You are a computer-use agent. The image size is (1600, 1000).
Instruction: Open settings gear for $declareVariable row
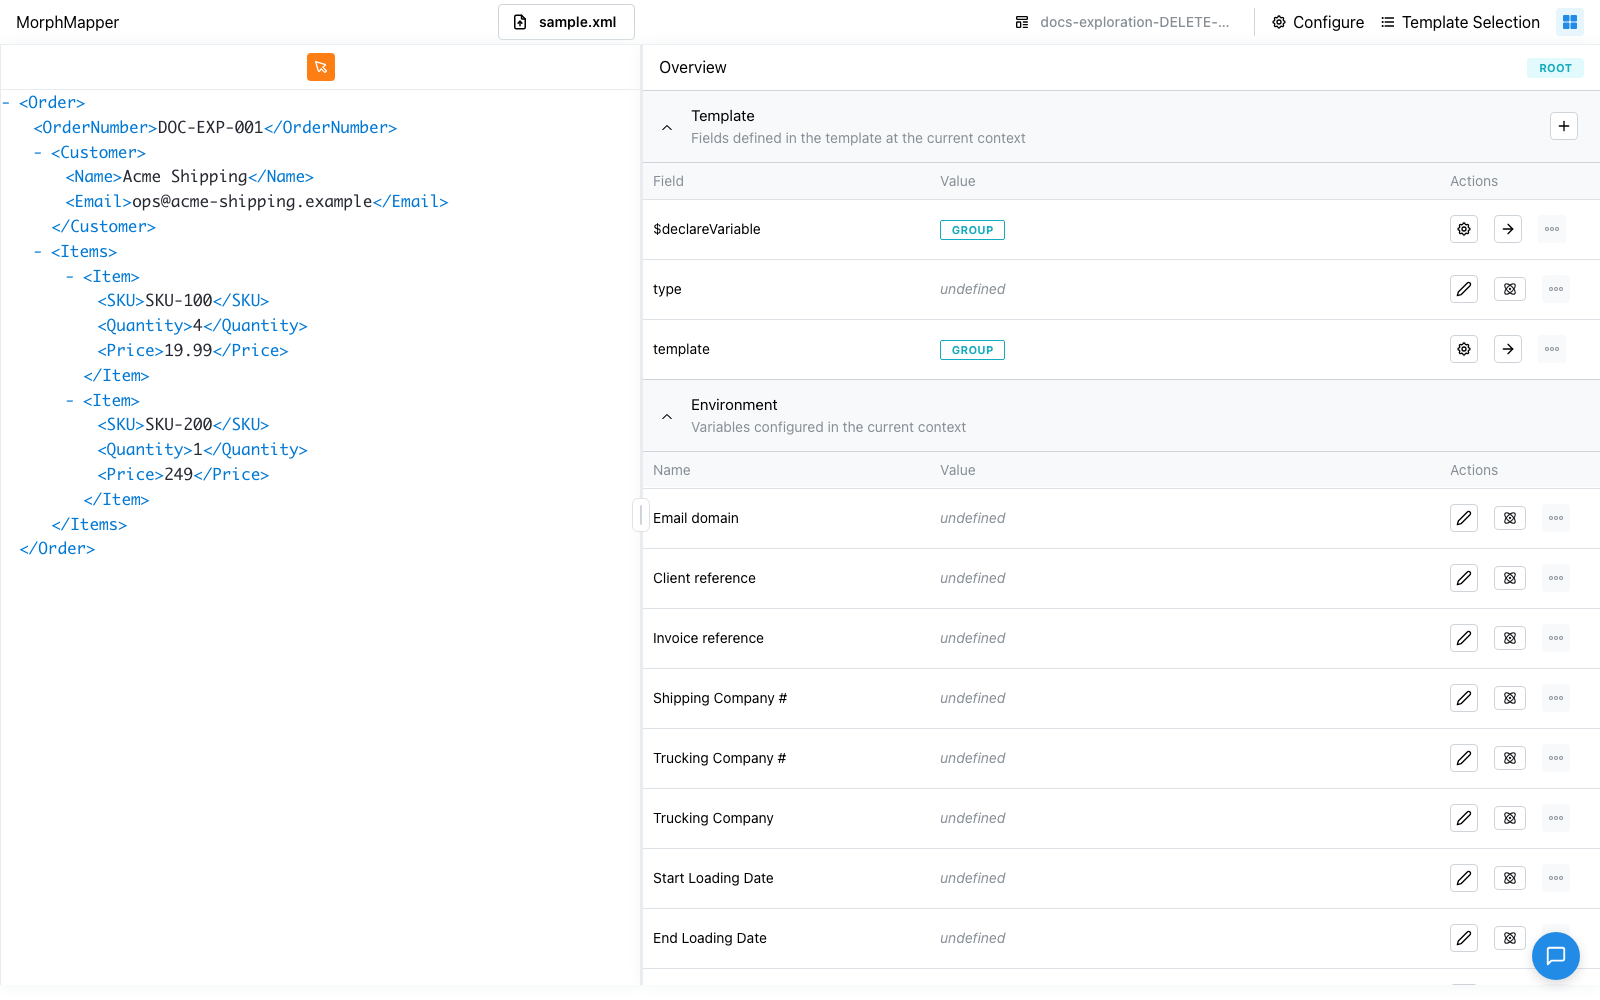click(1464, 229)
